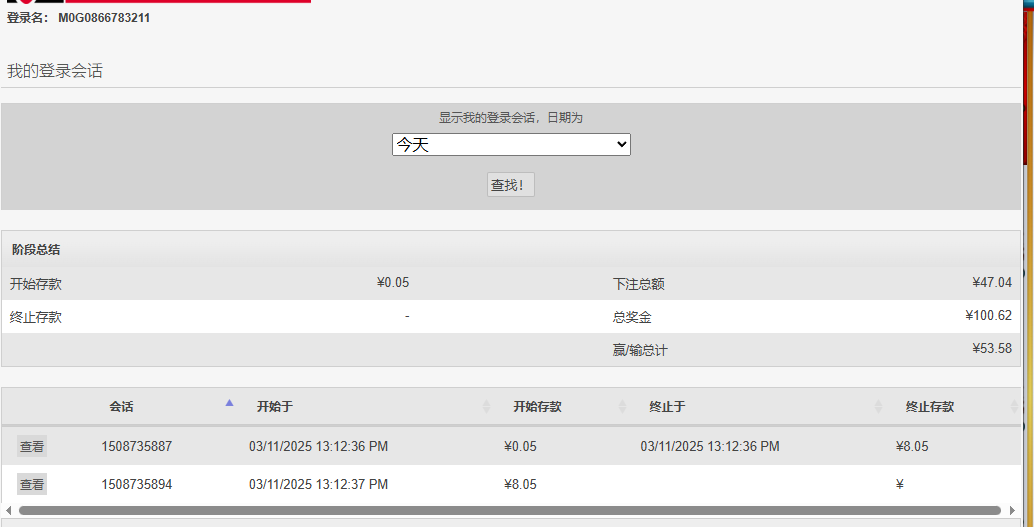
Task: Click sort icon of 终止于 column
Action: [x=878, y=407]
